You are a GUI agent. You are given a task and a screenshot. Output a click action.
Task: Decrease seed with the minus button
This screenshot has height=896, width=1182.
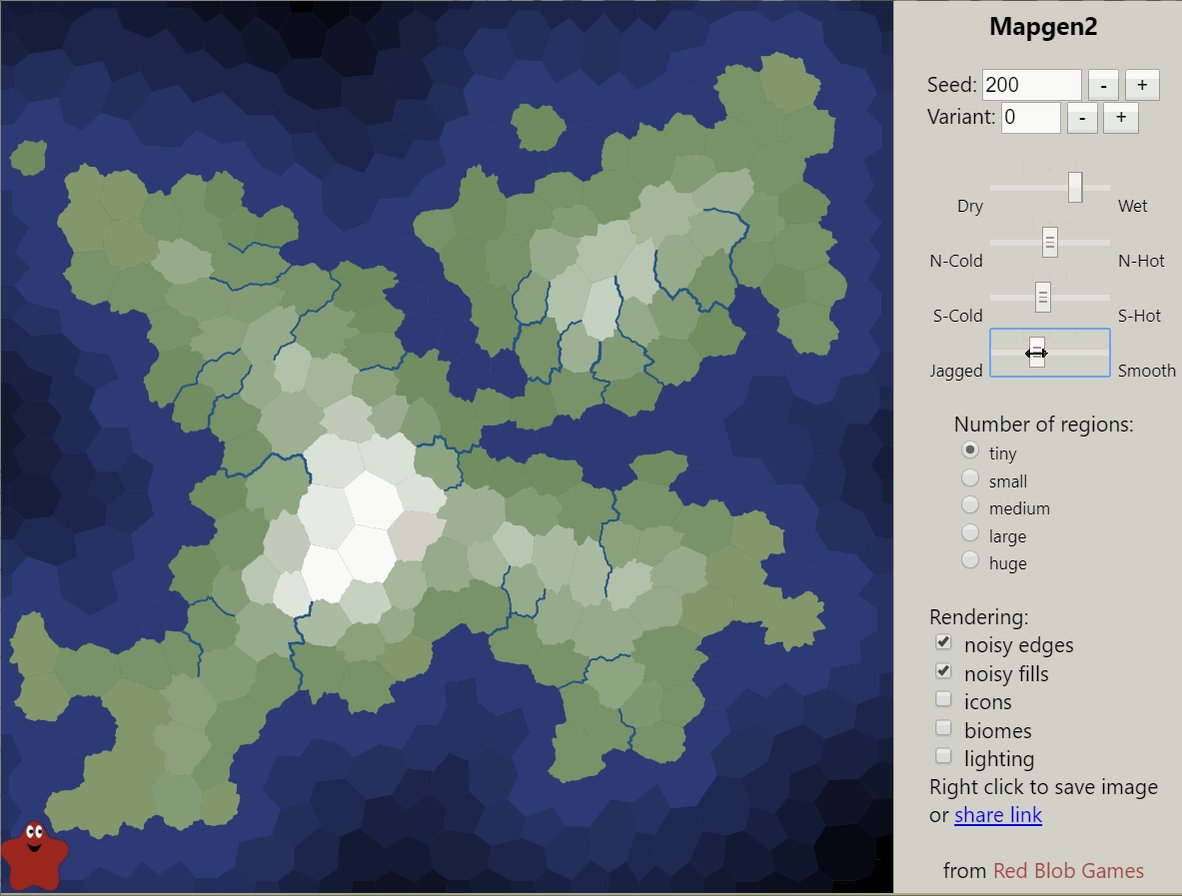(x=1103, y=85)
